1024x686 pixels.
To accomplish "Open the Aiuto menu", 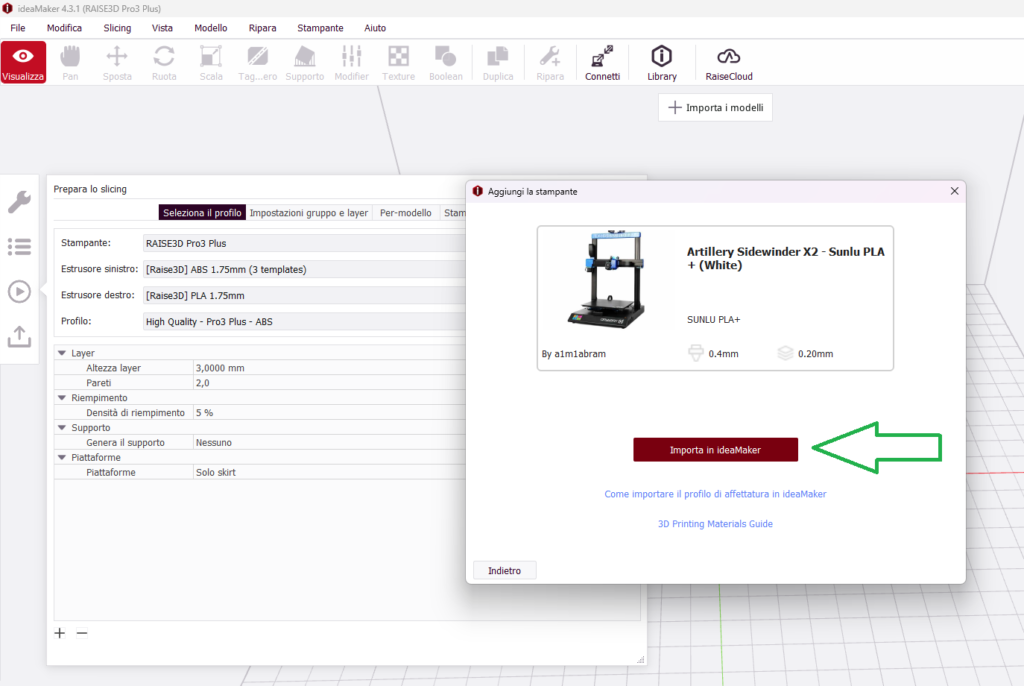I will [x=375, y=28].
